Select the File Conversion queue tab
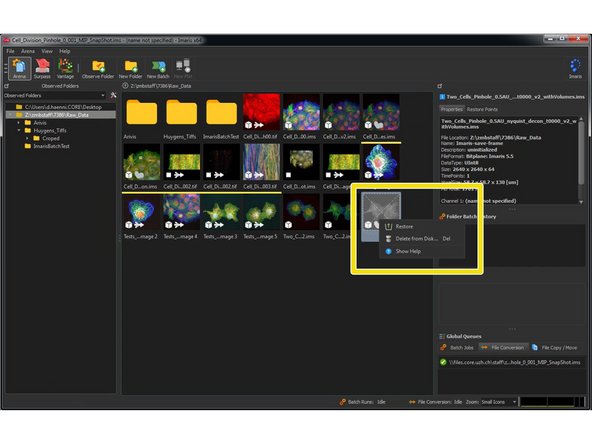The height and width of the screenshot is (444, 592). (x=503, y=347)
